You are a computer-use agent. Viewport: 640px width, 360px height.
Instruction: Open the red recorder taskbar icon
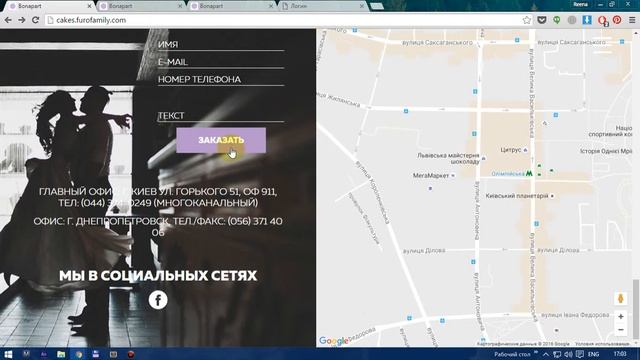pos(131,354)
